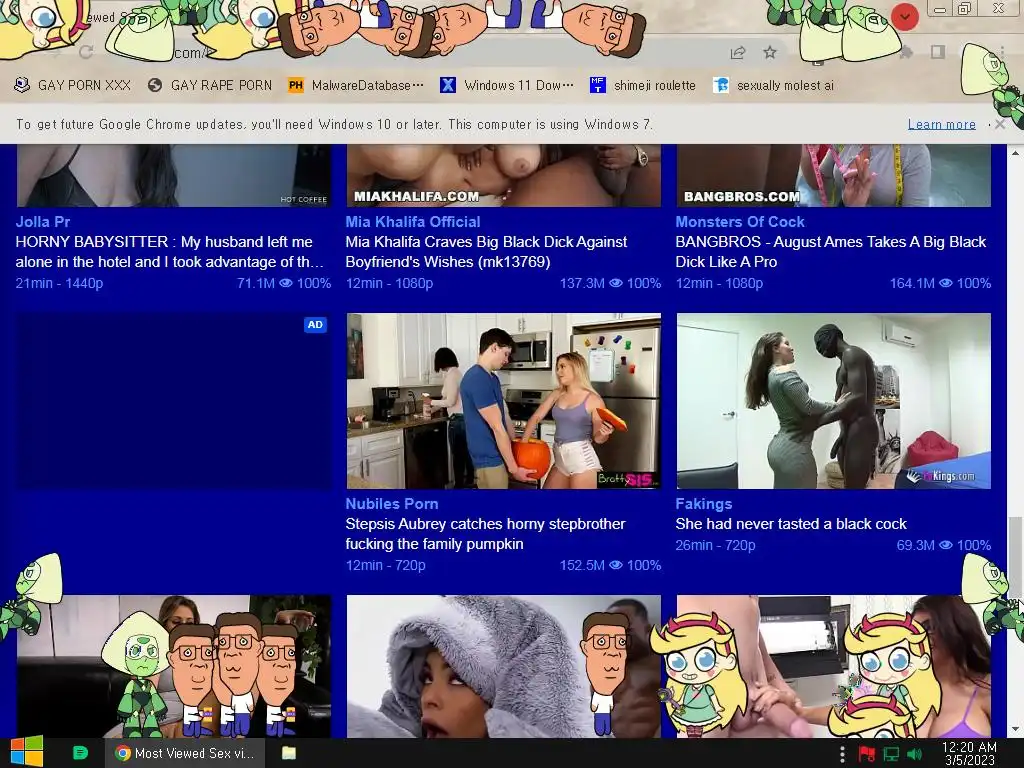Reload the page with the refresh icon

pos(86,52)
